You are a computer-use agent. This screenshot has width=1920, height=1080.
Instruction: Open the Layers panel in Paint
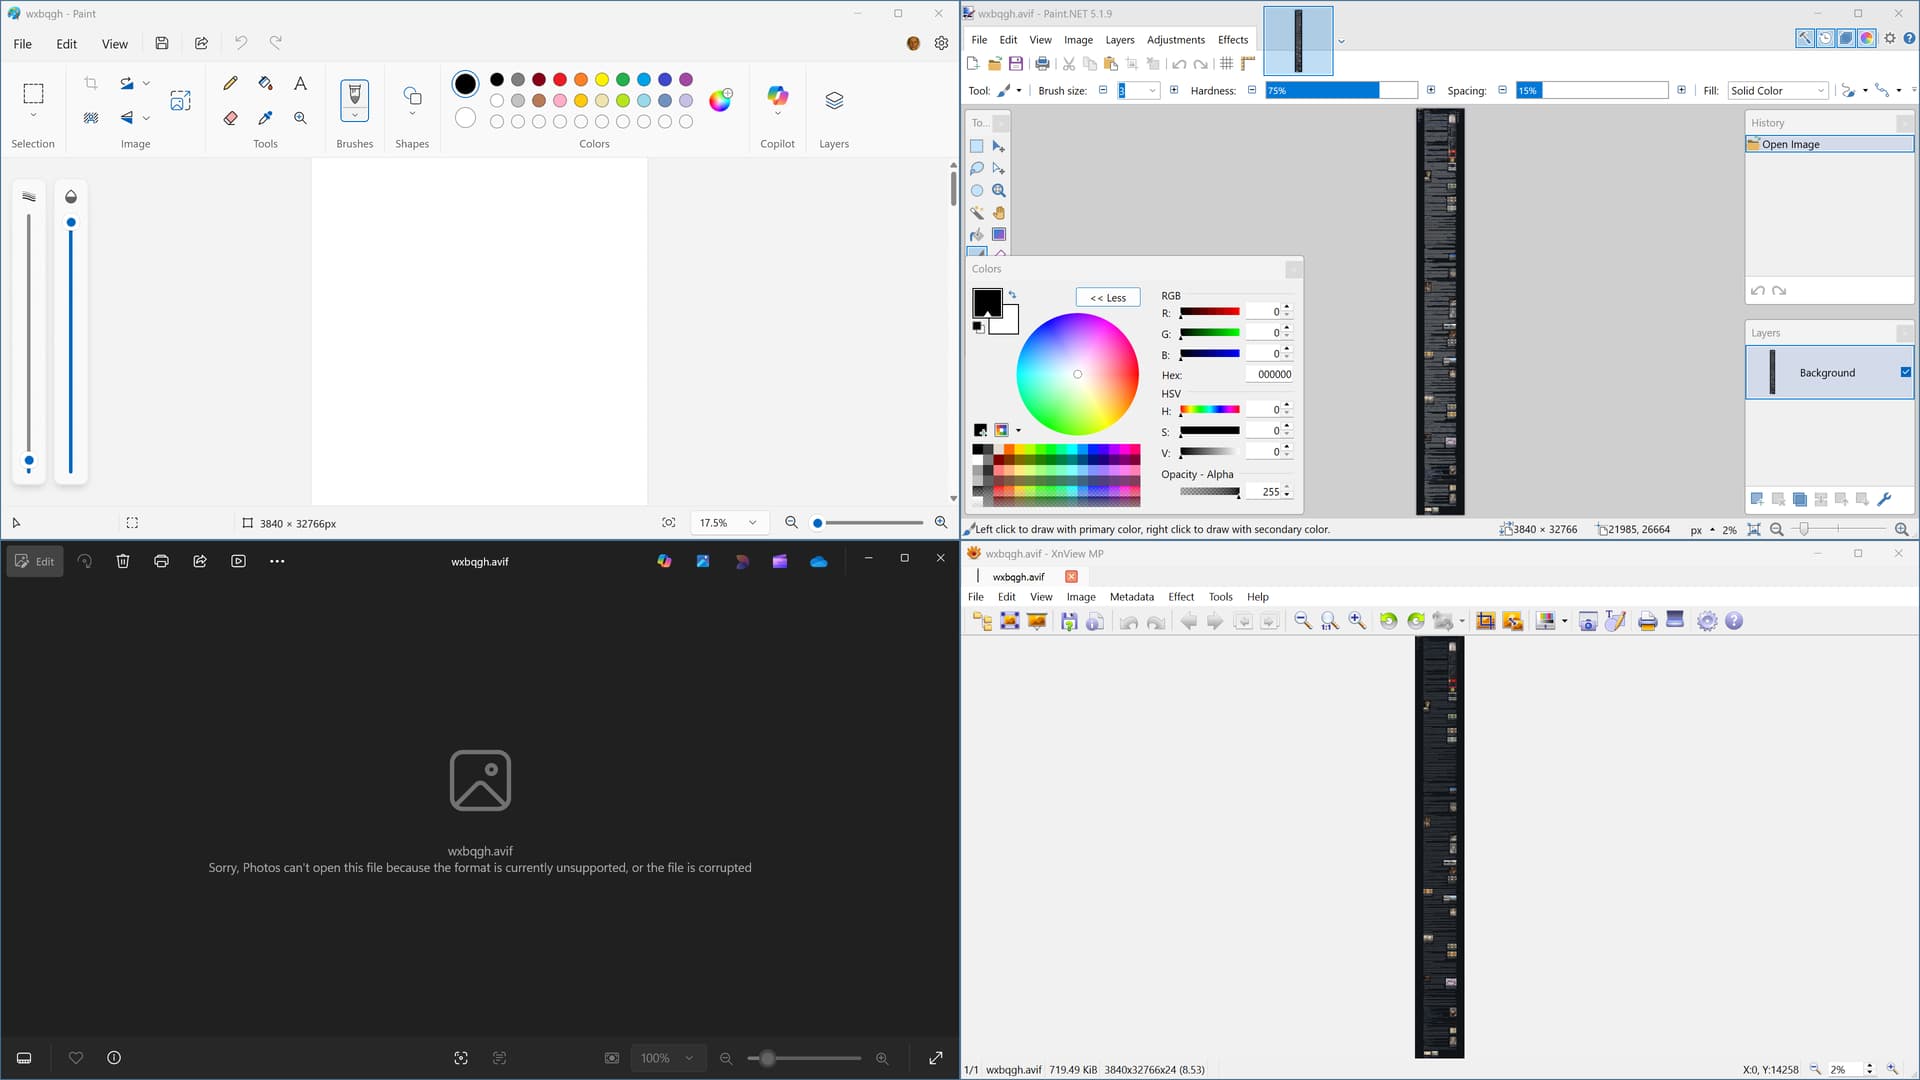click(834, 100)
